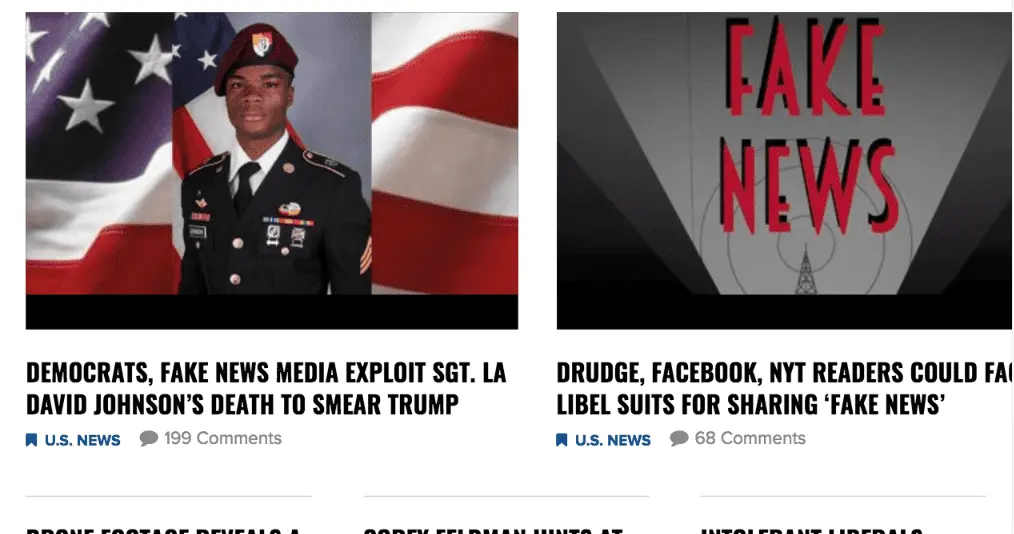The width and height of the screenshot is (1014, 534).
Task: Open the Intolerant Liberals headline
Action: pos(812,531)
